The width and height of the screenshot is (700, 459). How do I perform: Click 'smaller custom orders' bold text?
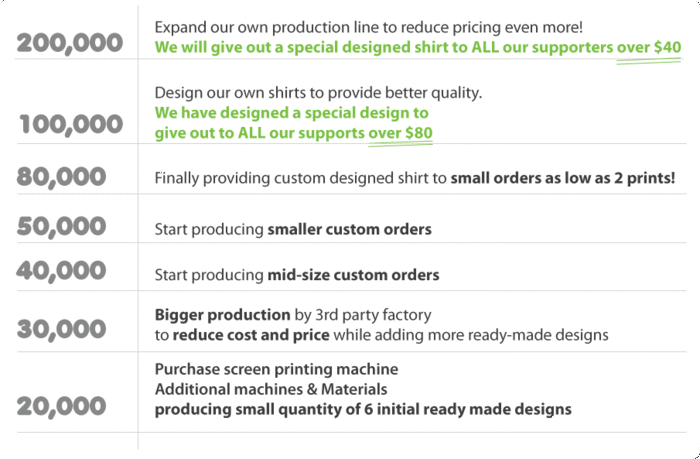(x=350, y=230)
